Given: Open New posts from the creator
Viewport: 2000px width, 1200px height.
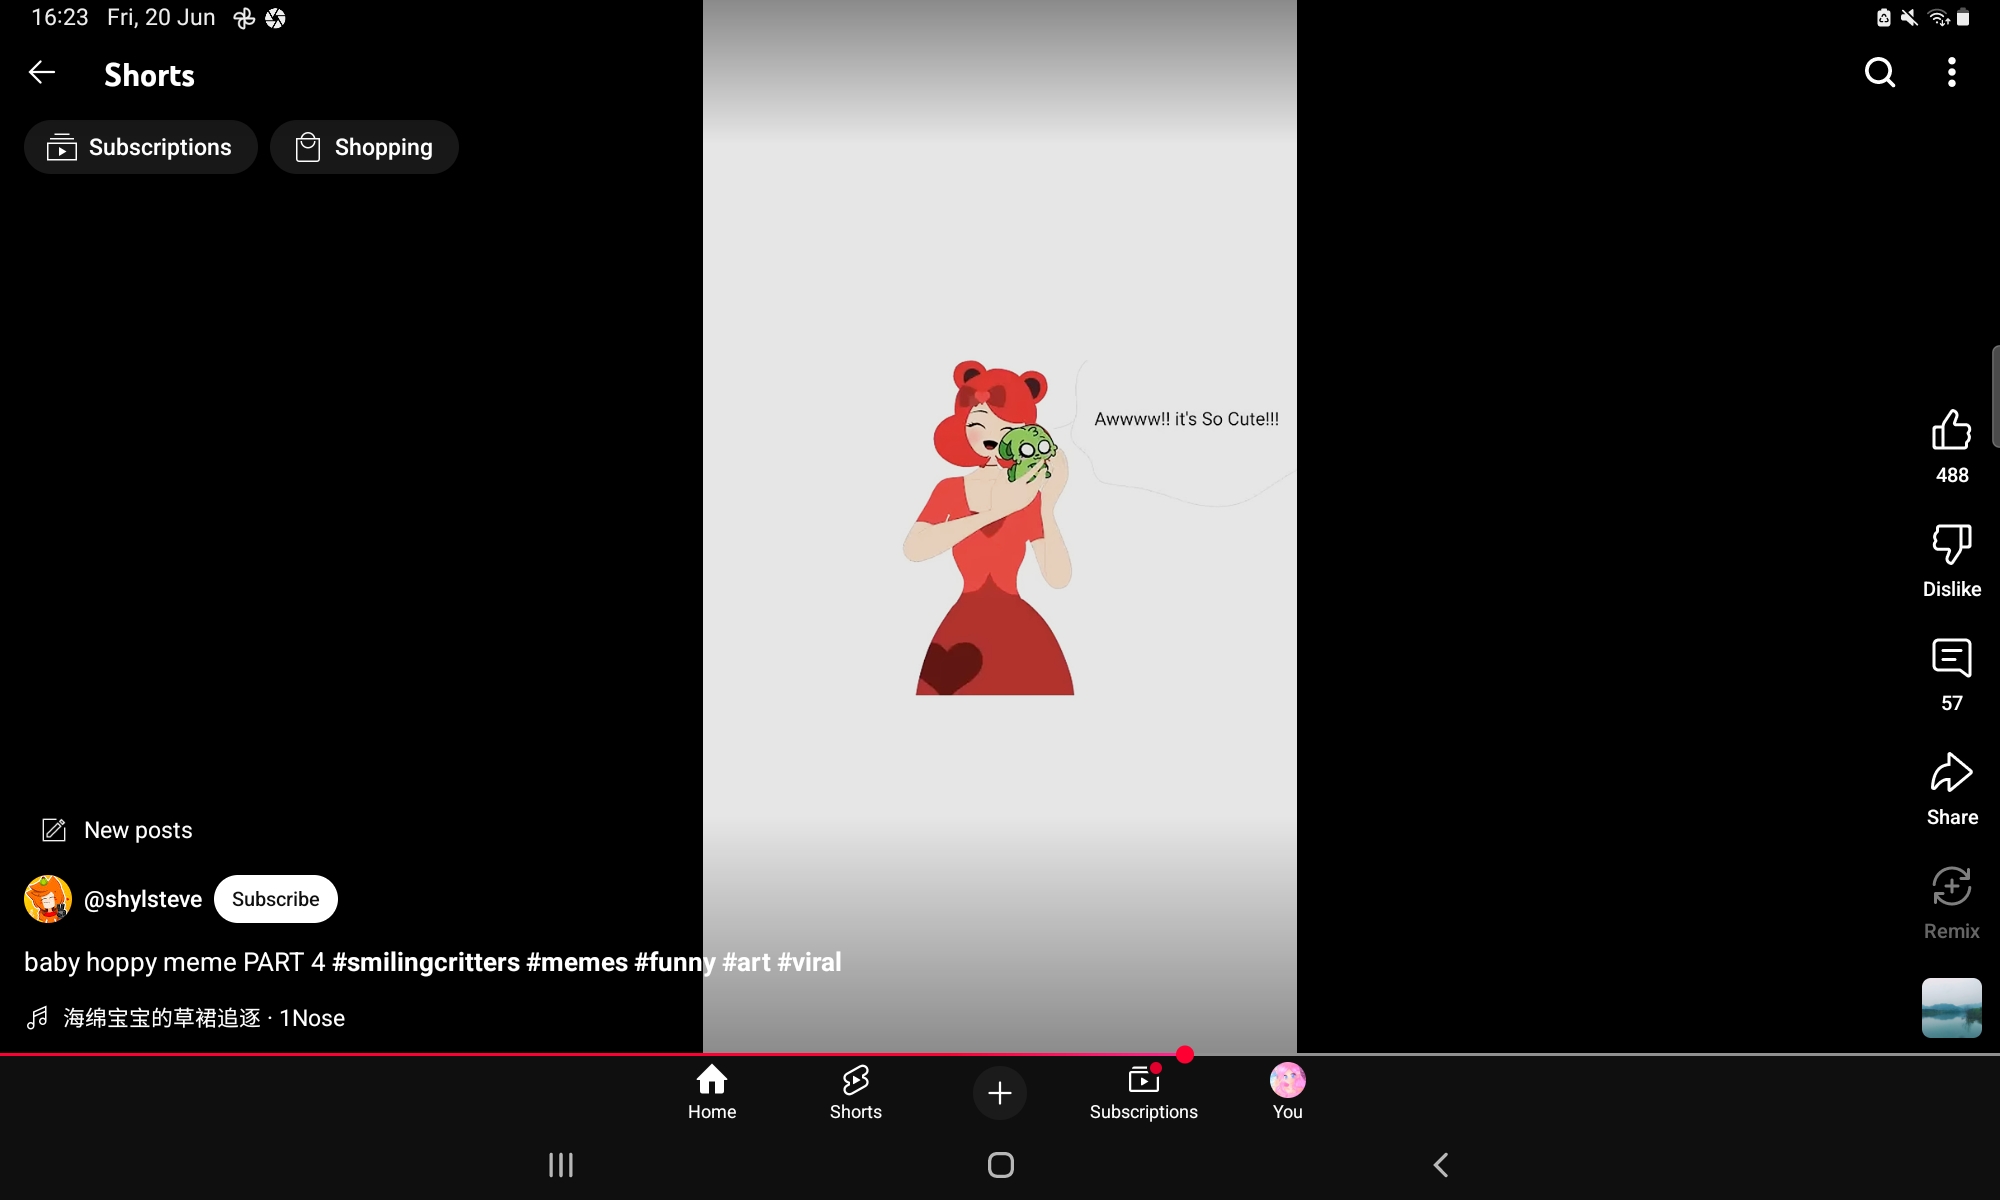Looking at the screenshot, I should tap(117, 830).
